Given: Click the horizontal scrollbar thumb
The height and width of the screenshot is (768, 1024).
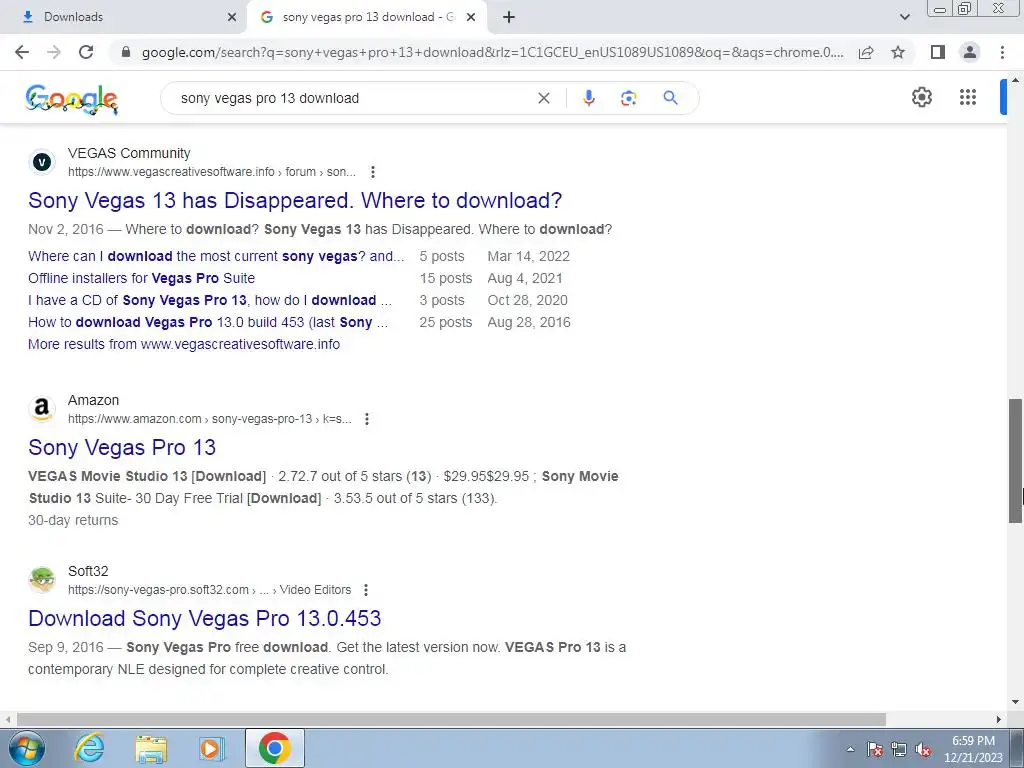Looking at the screenshot, I should [451, 719].
